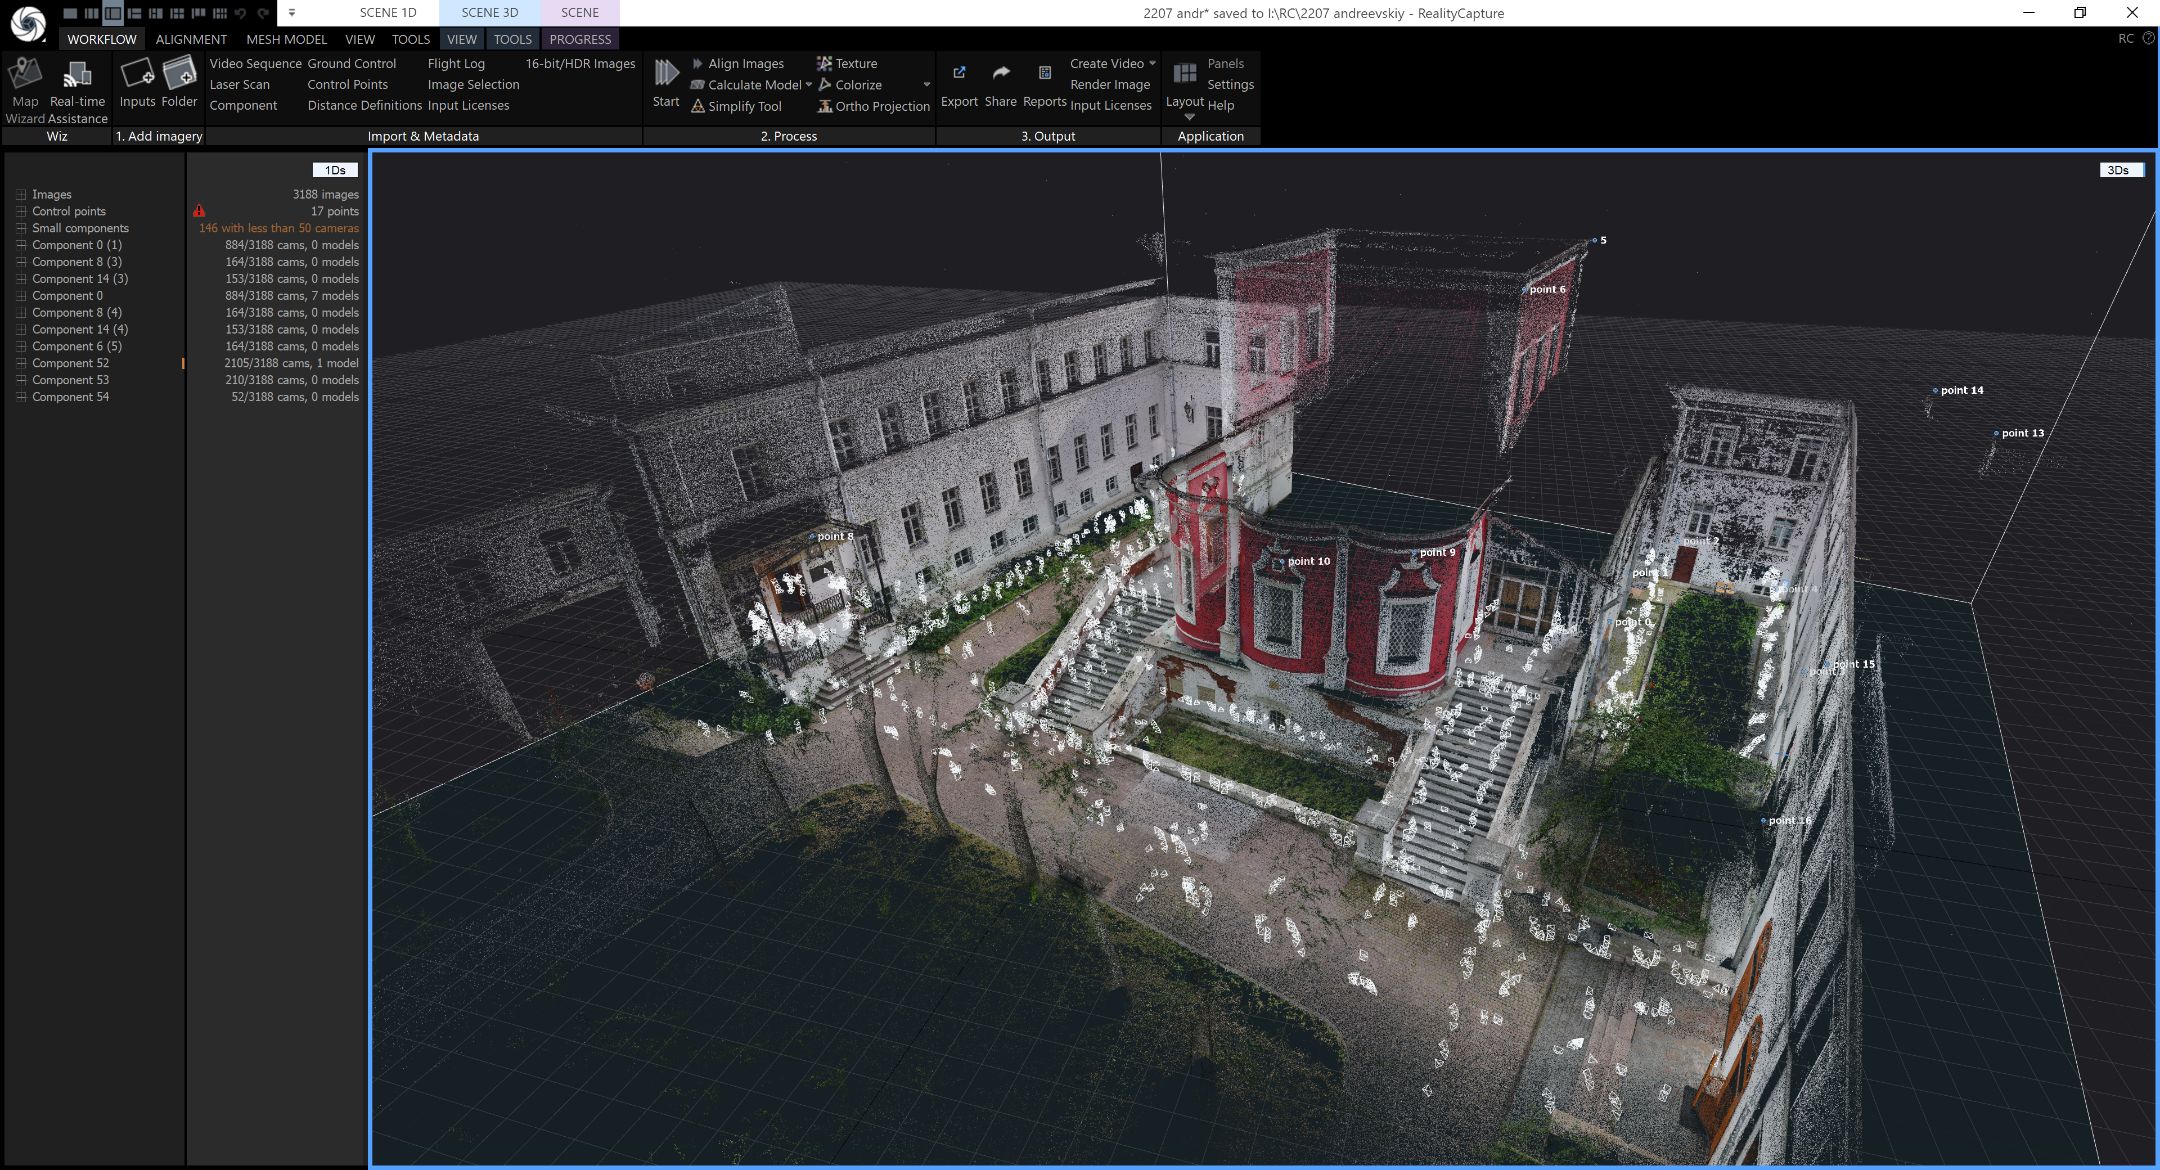Open Create Video dropdown arrow
2160x1170 pixels.
(1152, 63)
